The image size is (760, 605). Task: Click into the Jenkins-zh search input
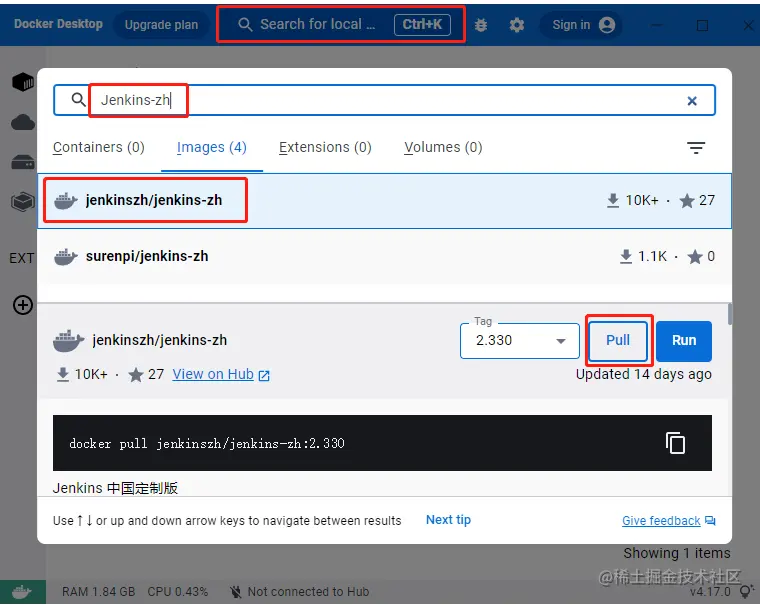[384, 100]
